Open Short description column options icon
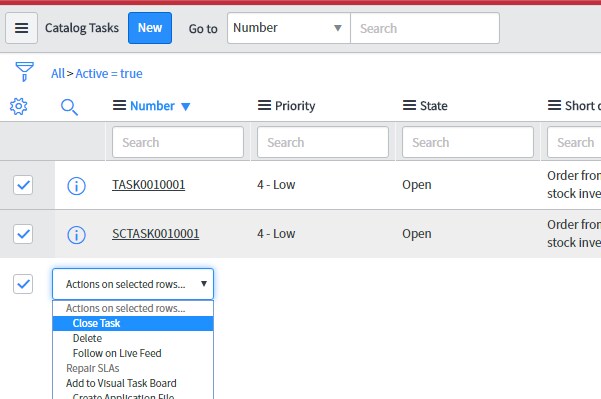601x399 pixels. (554, 105)
